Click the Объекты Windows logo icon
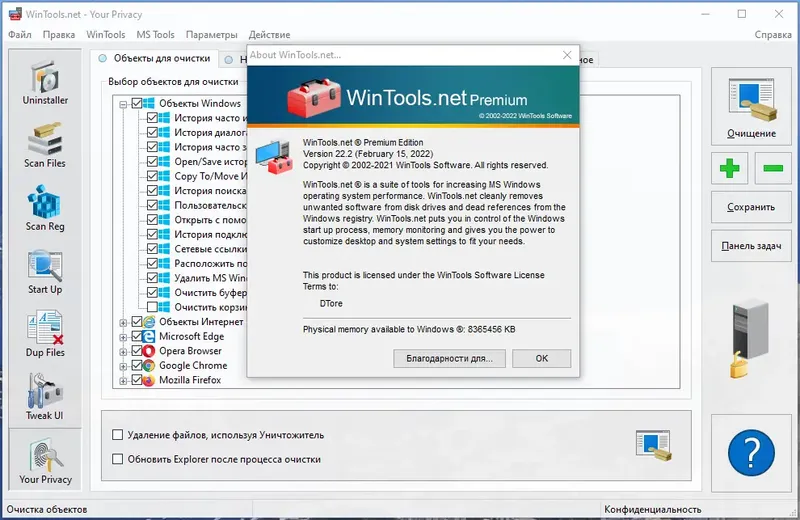Viewport: 800px width, 520px height. click(148, 103)
